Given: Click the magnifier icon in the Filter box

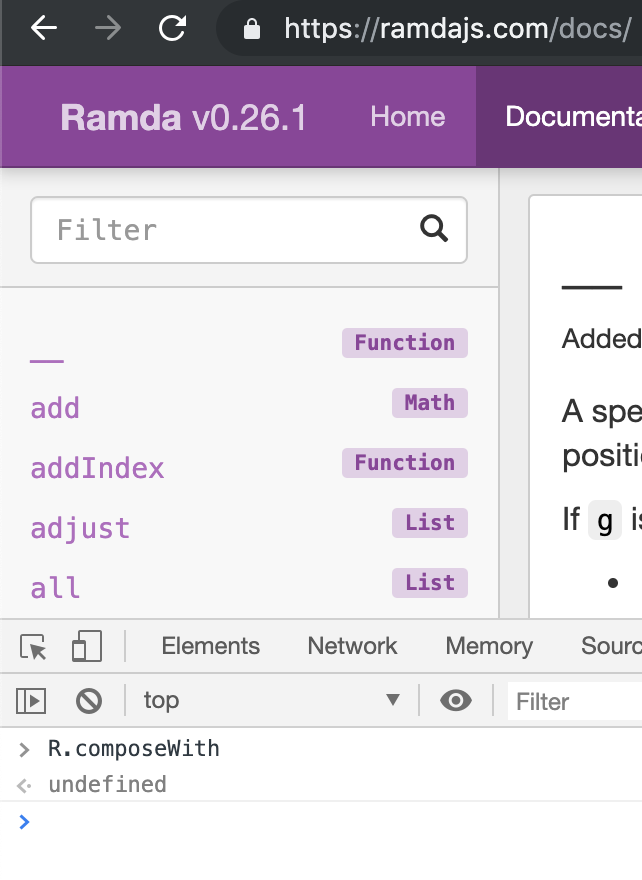Looking at the screenshot, I should click(434, 230).
